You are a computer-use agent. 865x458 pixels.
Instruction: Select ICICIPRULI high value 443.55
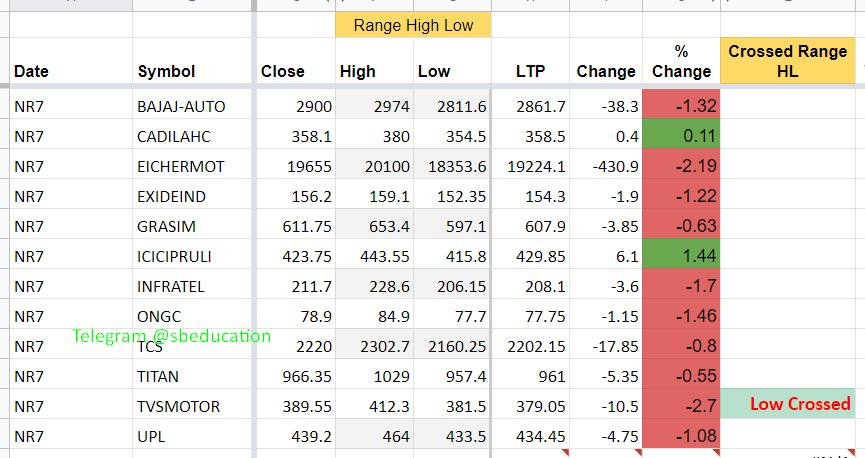click(x=375, y=255)
